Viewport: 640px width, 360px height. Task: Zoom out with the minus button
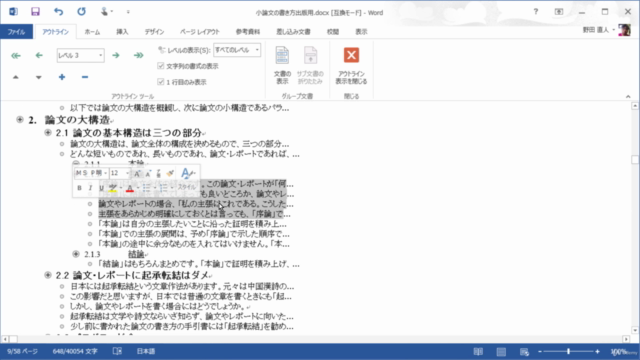point(540,351)
